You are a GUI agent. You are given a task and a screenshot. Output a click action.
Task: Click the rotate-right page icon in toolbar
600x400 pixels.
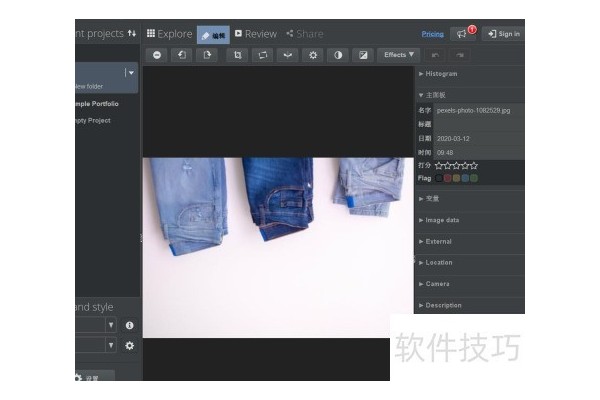[207, 55]
